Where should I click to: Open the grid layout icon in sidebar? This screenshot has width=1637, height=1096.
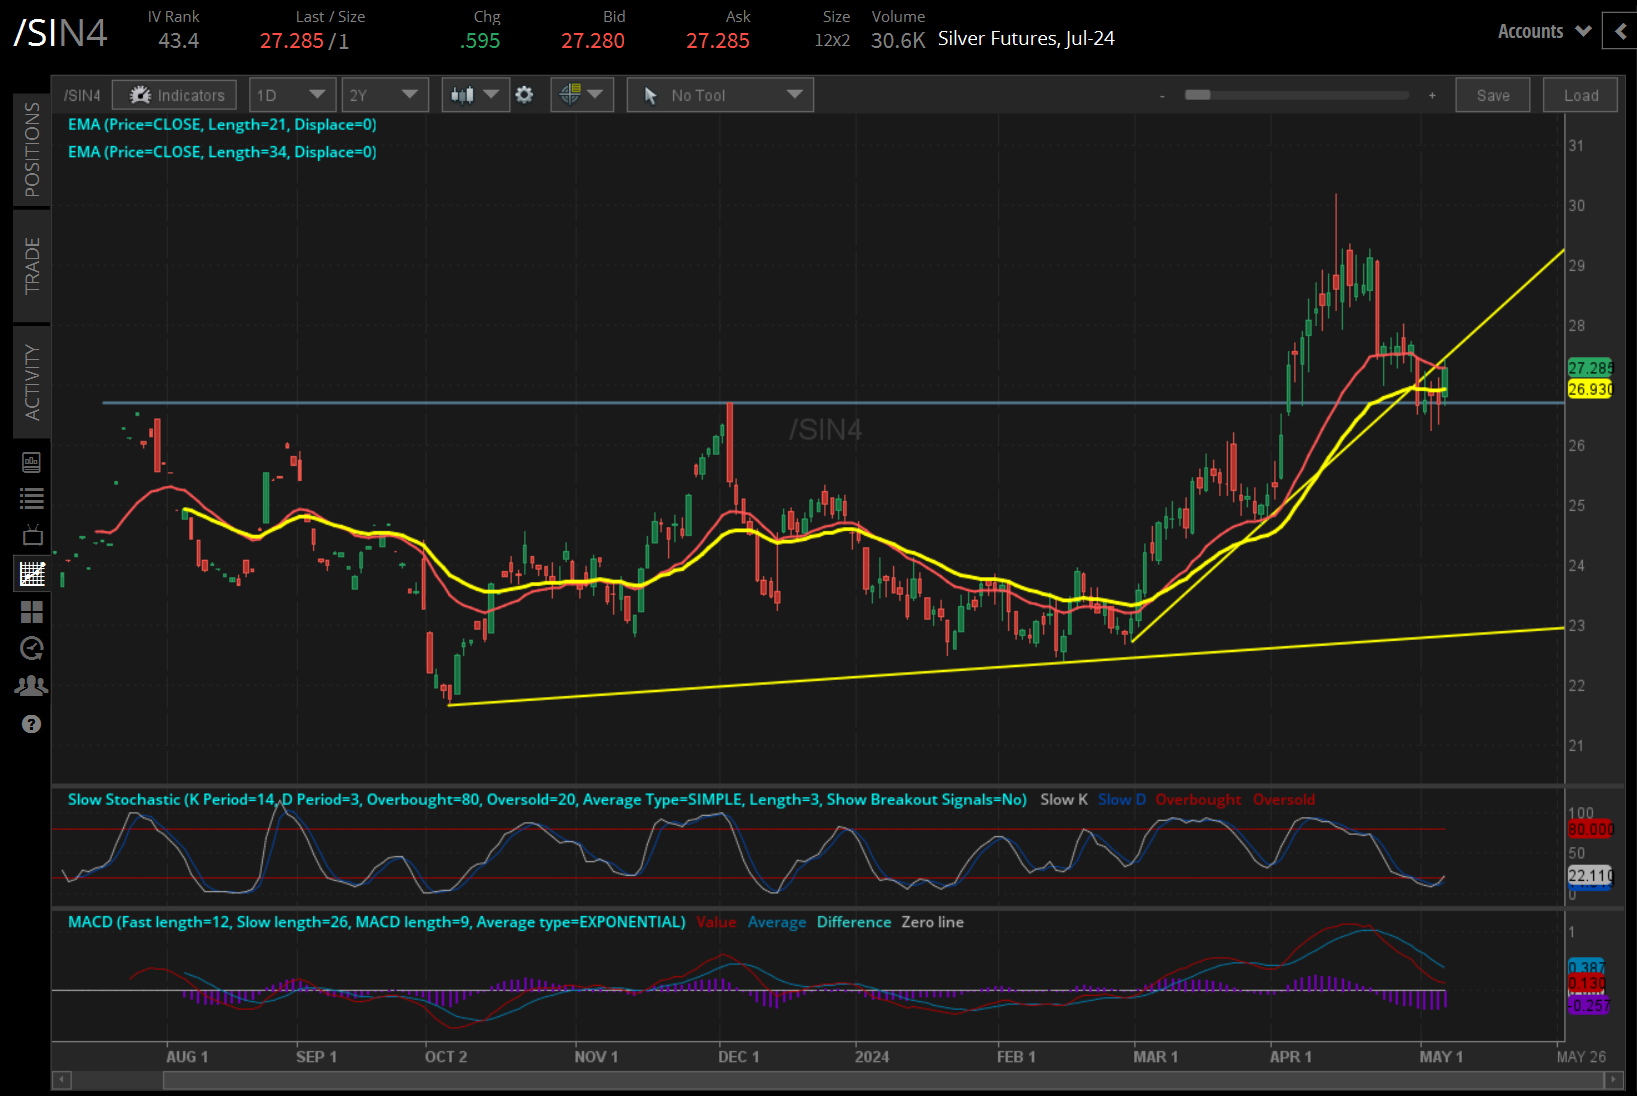tap(31, 611)
